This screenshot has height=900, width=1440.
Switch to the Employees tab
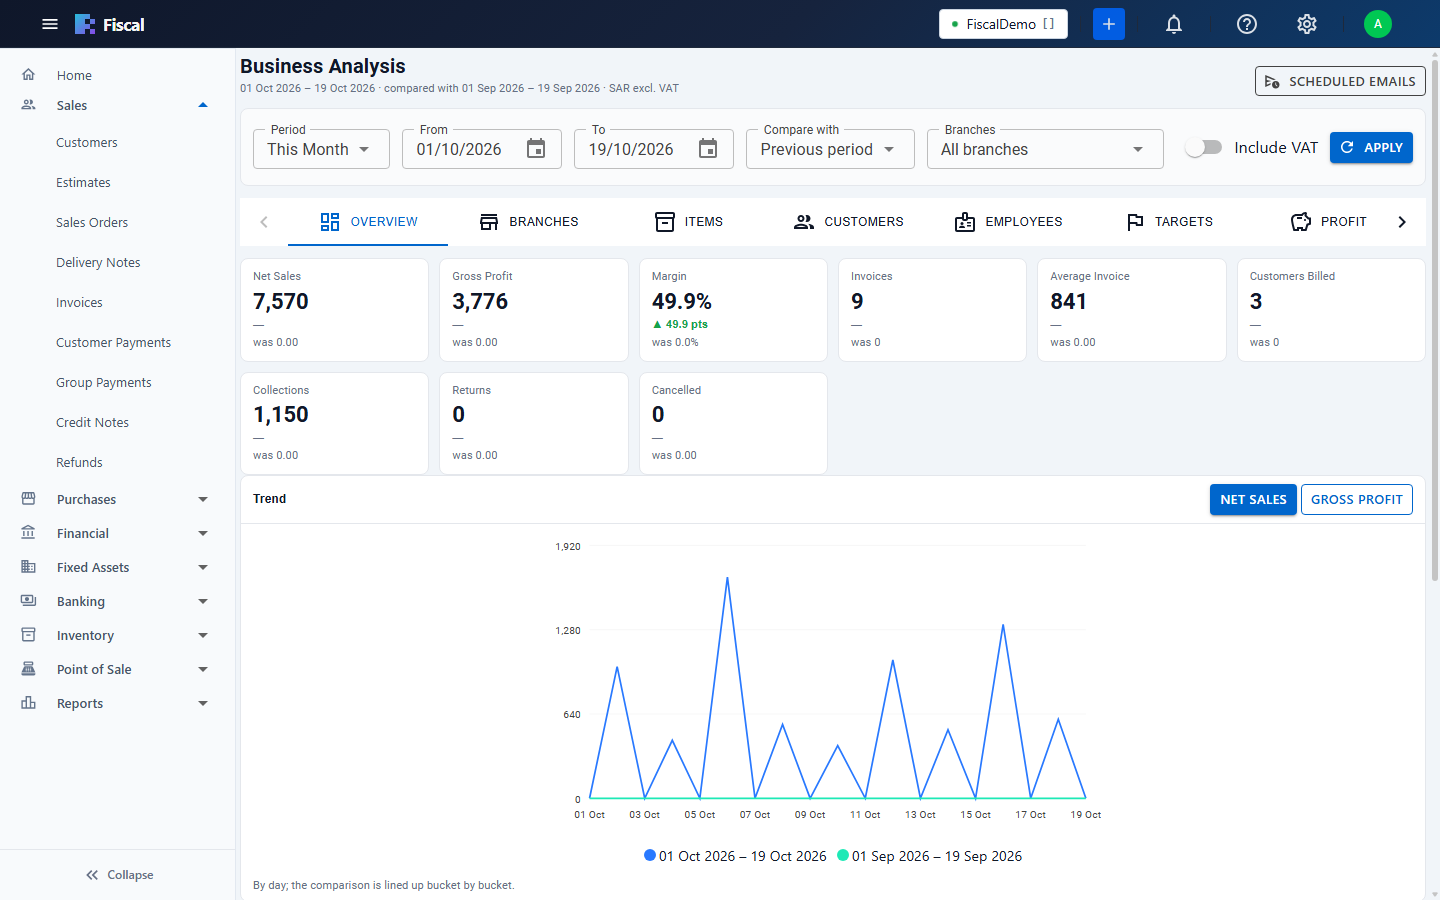[1008, 222]
